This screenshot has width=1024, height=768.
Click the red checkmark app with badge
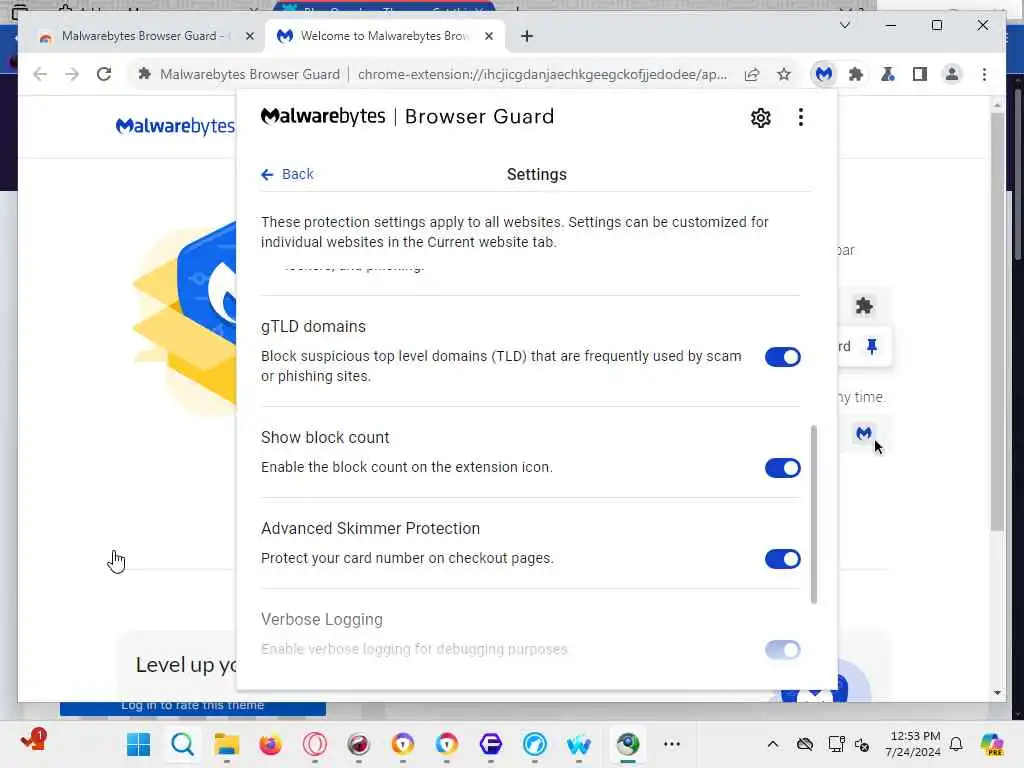pos(34,741)
